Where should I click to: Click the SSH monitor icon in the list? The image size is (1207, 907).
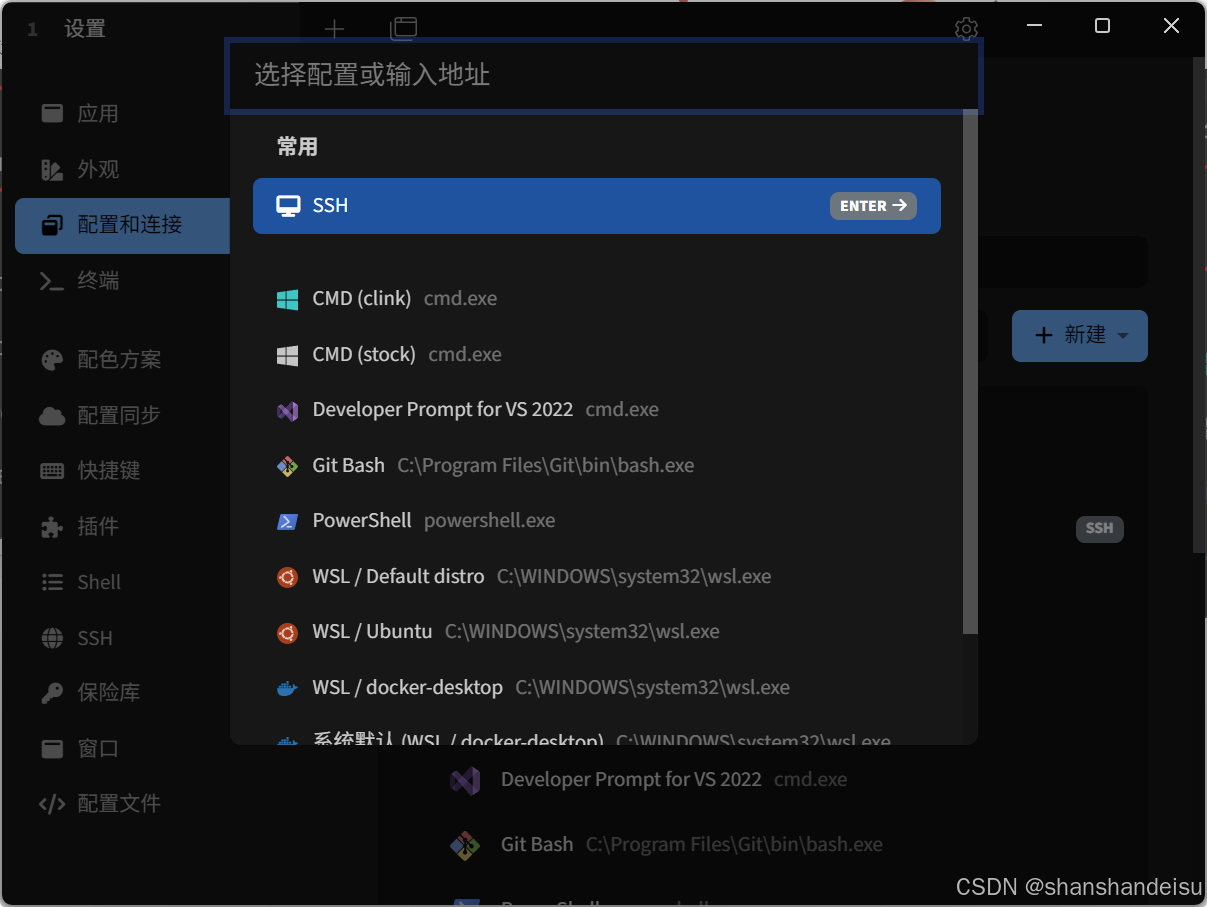click(x=288, y=206)
